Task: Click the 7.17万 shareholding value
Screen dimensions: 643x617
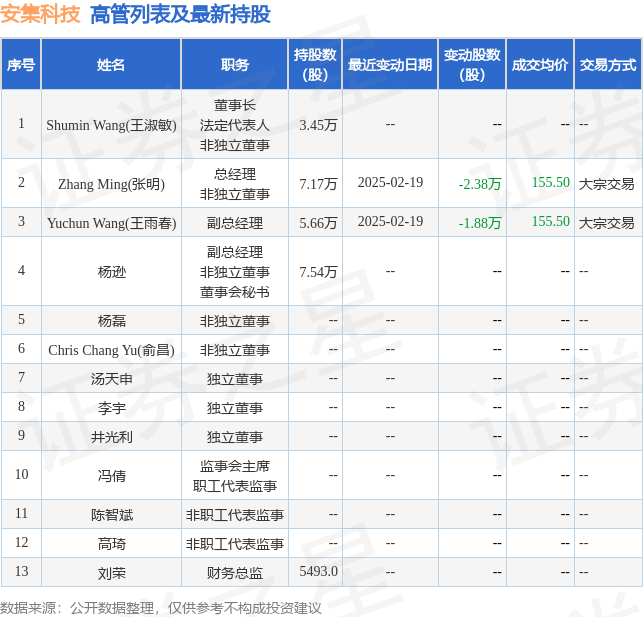Action: click(x=318, y=184)
